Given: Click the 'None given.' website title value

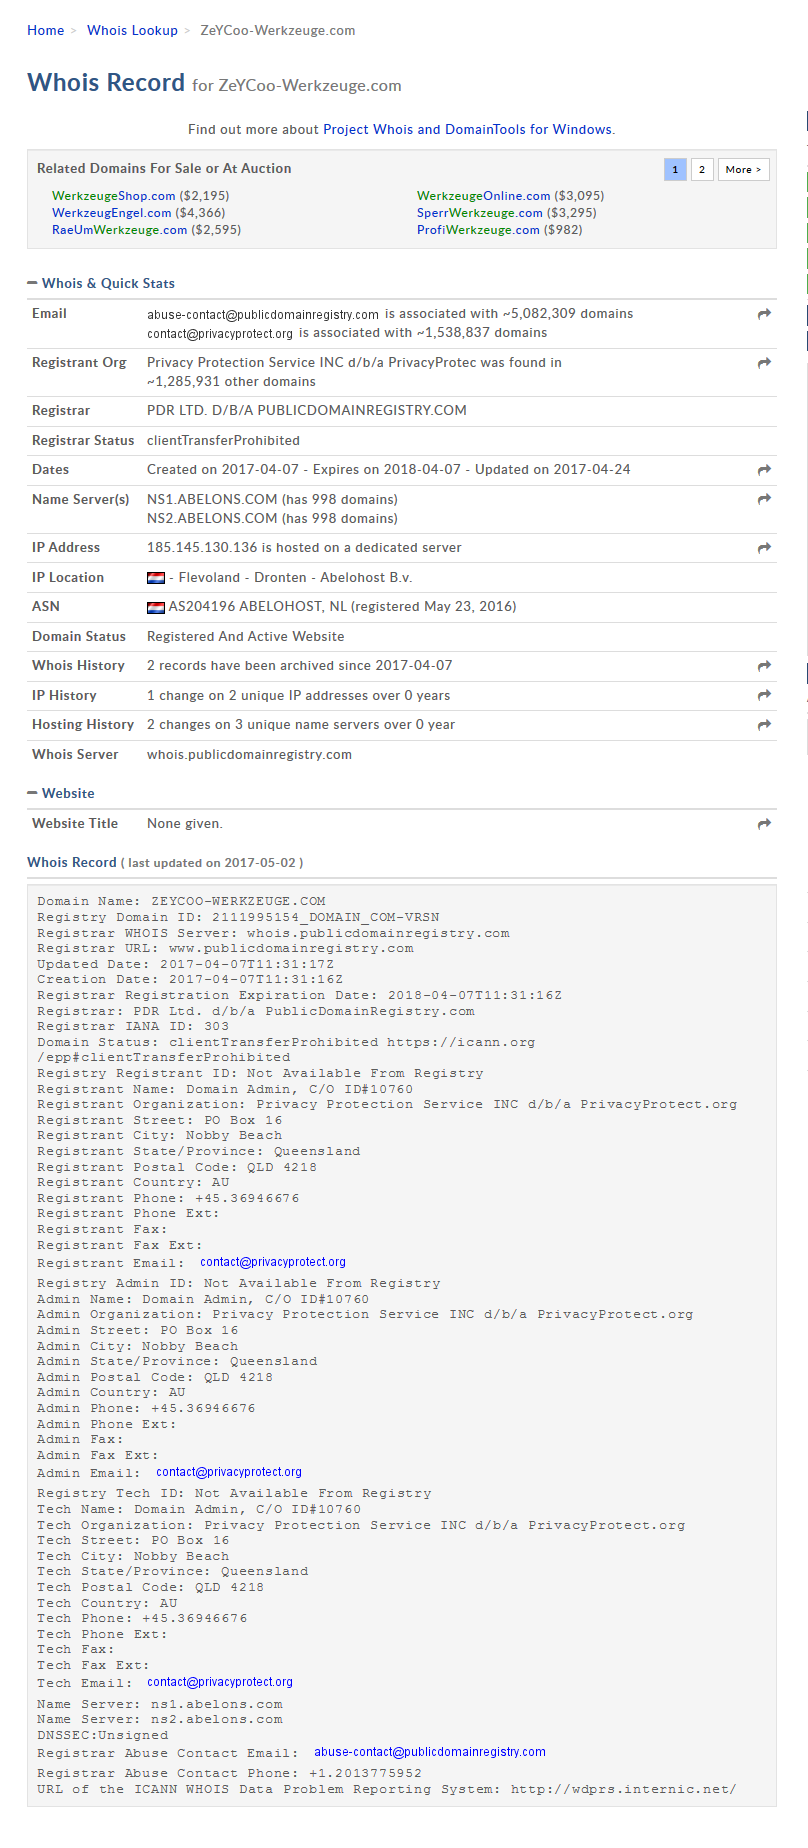Looking at the screenshot, I should (185, 824).
